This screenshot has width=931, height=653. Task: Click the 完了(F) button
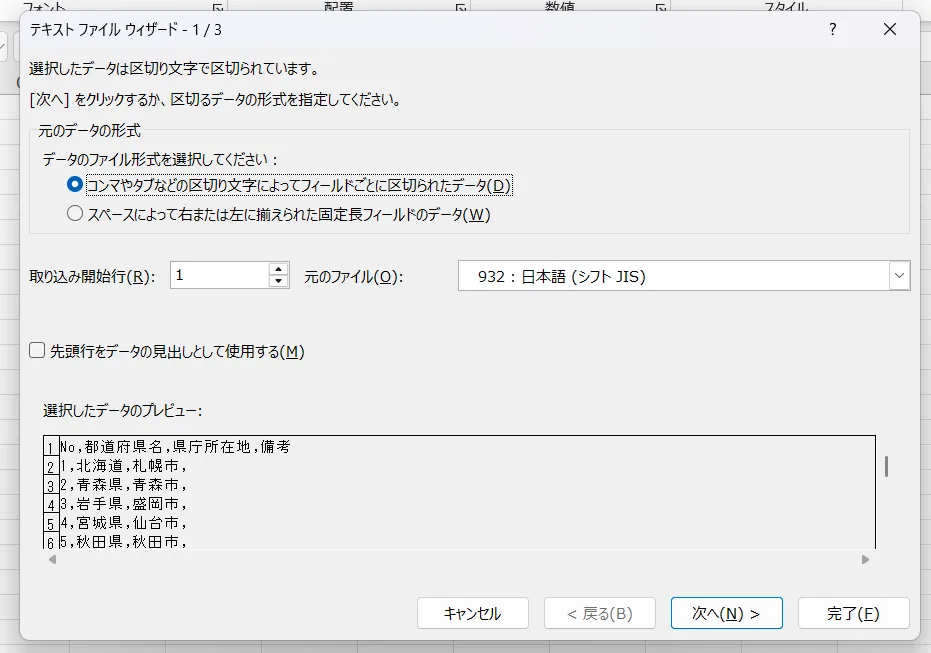coord(853,613)
